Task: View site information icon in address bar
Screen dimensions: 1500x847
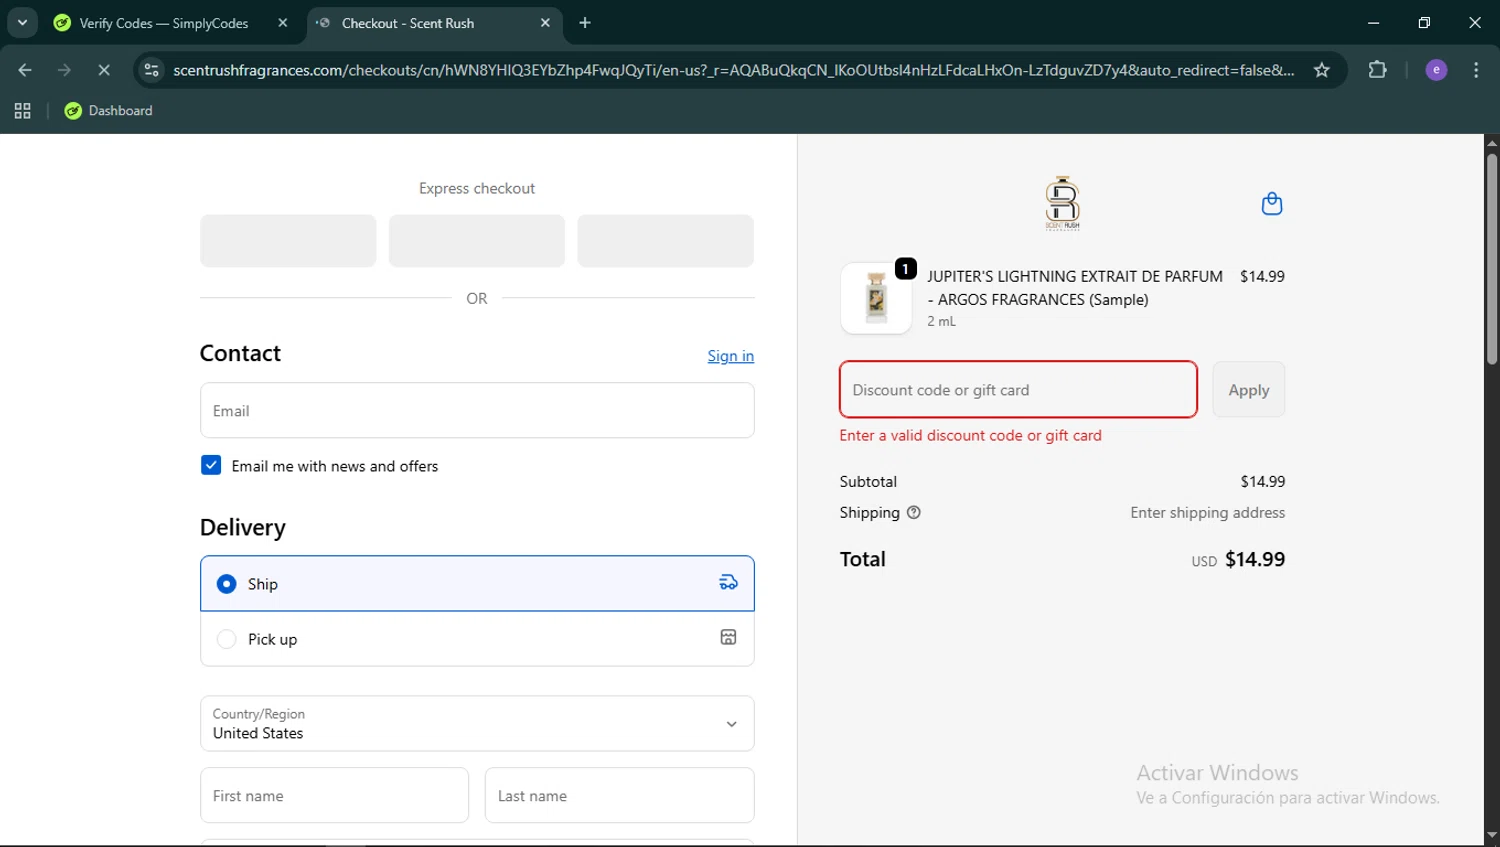Action: click(151, 70)
